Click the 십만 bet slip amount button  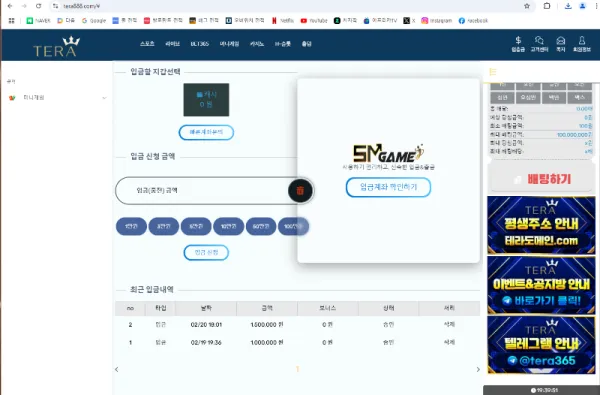502,98
